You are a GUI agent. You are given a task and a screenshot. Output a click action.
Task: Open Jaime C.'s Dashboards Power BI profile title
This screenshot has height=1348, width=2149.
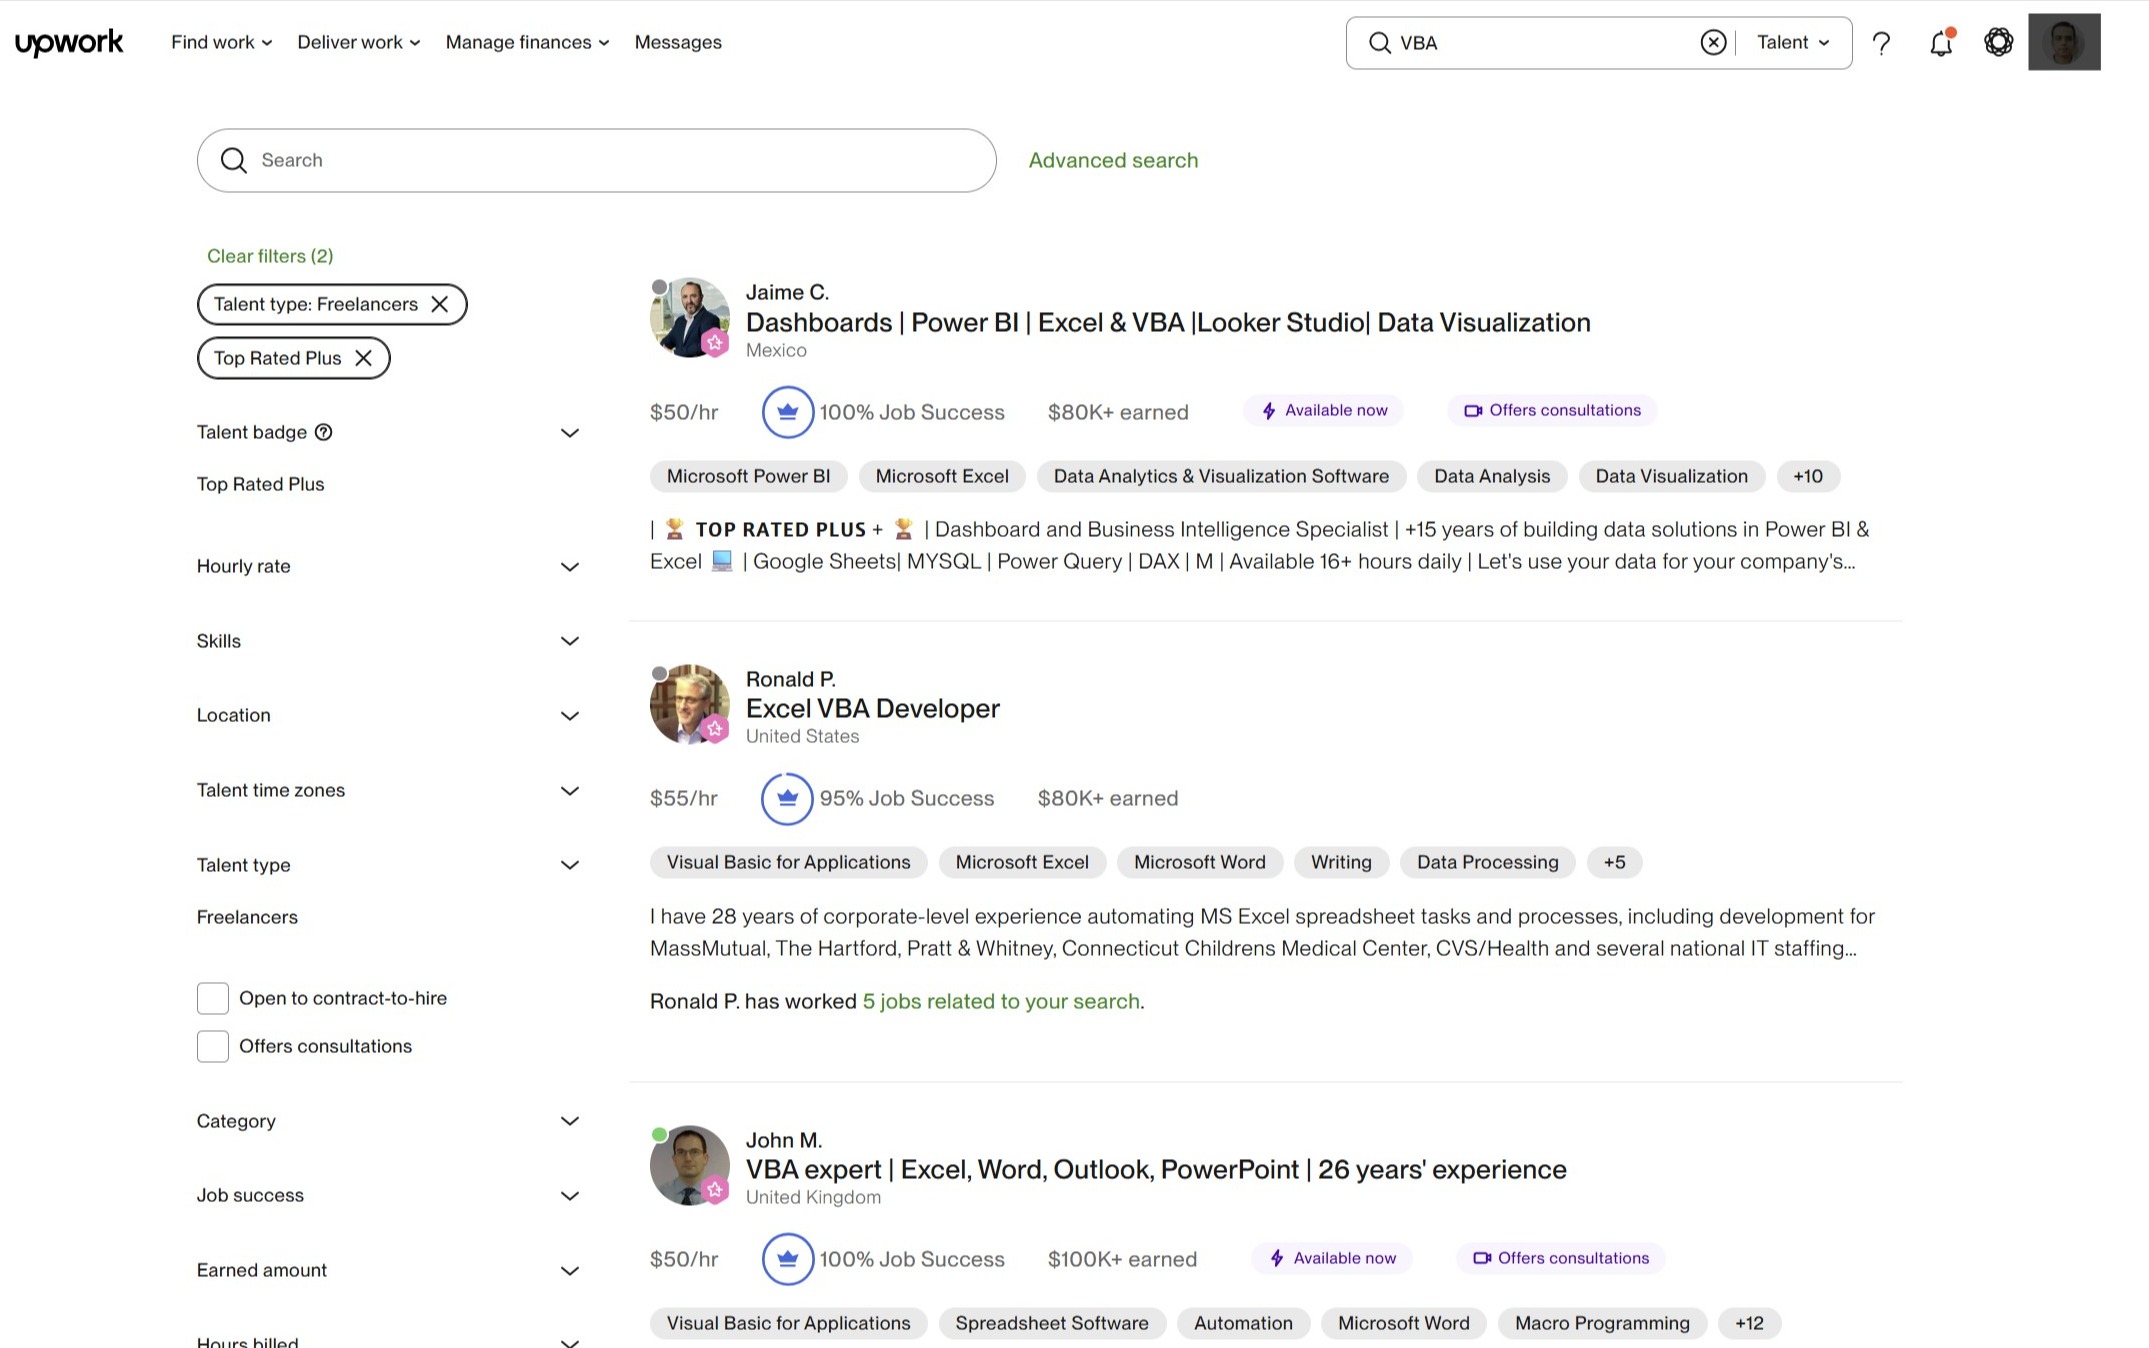1168,322
